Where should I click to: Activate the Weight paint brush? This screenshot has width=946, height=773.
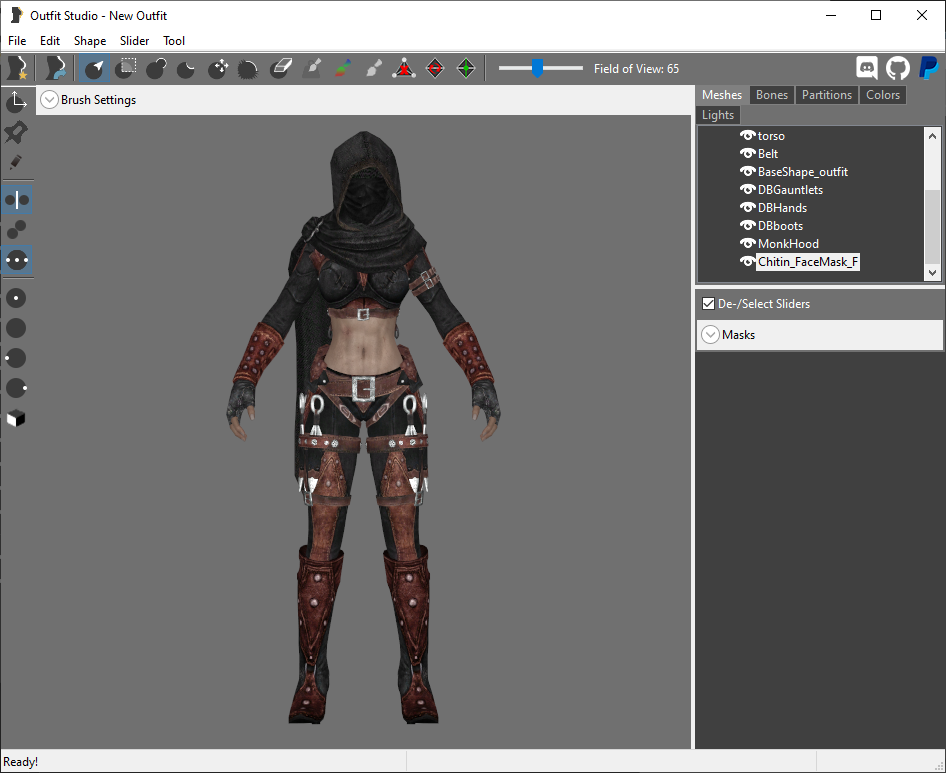(313, 69)
